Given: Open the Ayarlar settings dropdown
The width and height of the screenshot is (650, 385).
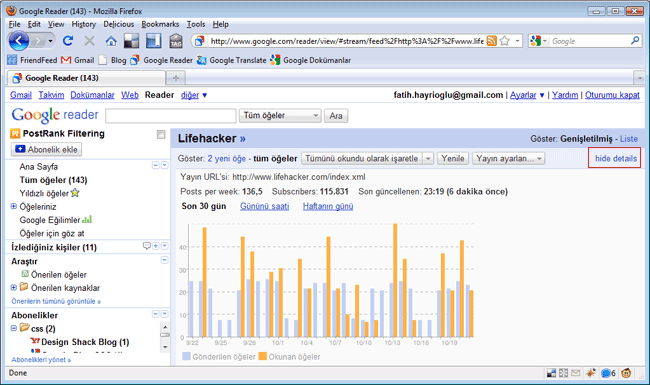Looking at the screenshot, I should coord(527,95).
